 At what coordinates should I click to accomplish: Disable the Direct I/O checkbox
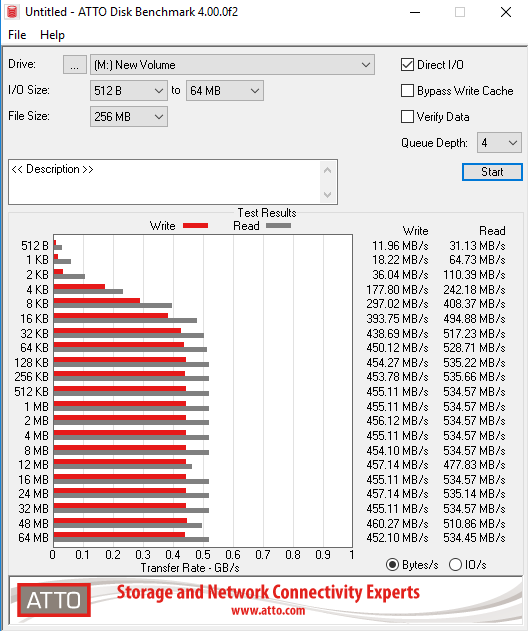407,64
